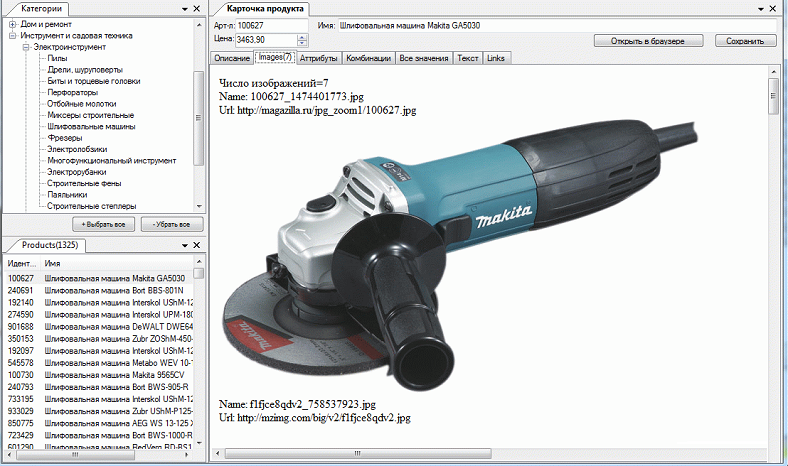Collapse the Электроинструмент tree node
This screenshot has height=466, width=788.
pyautogui.click(x=26, y=47)
